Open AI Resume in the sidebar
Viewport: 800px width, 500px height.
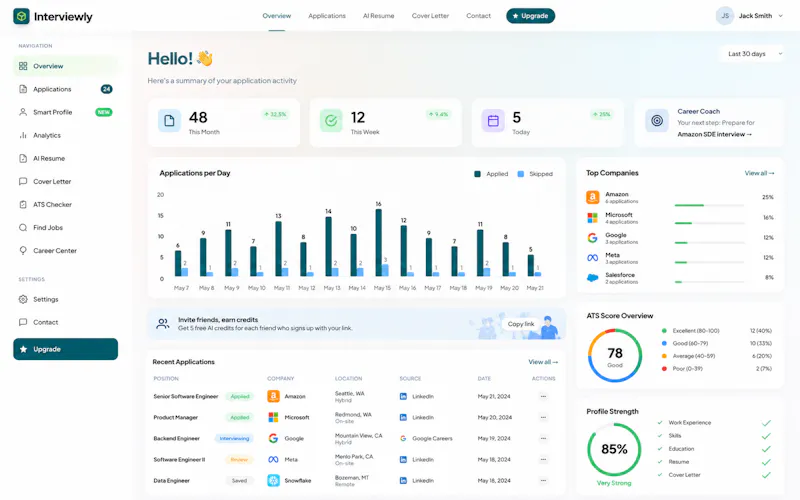(x=65, y=158)
